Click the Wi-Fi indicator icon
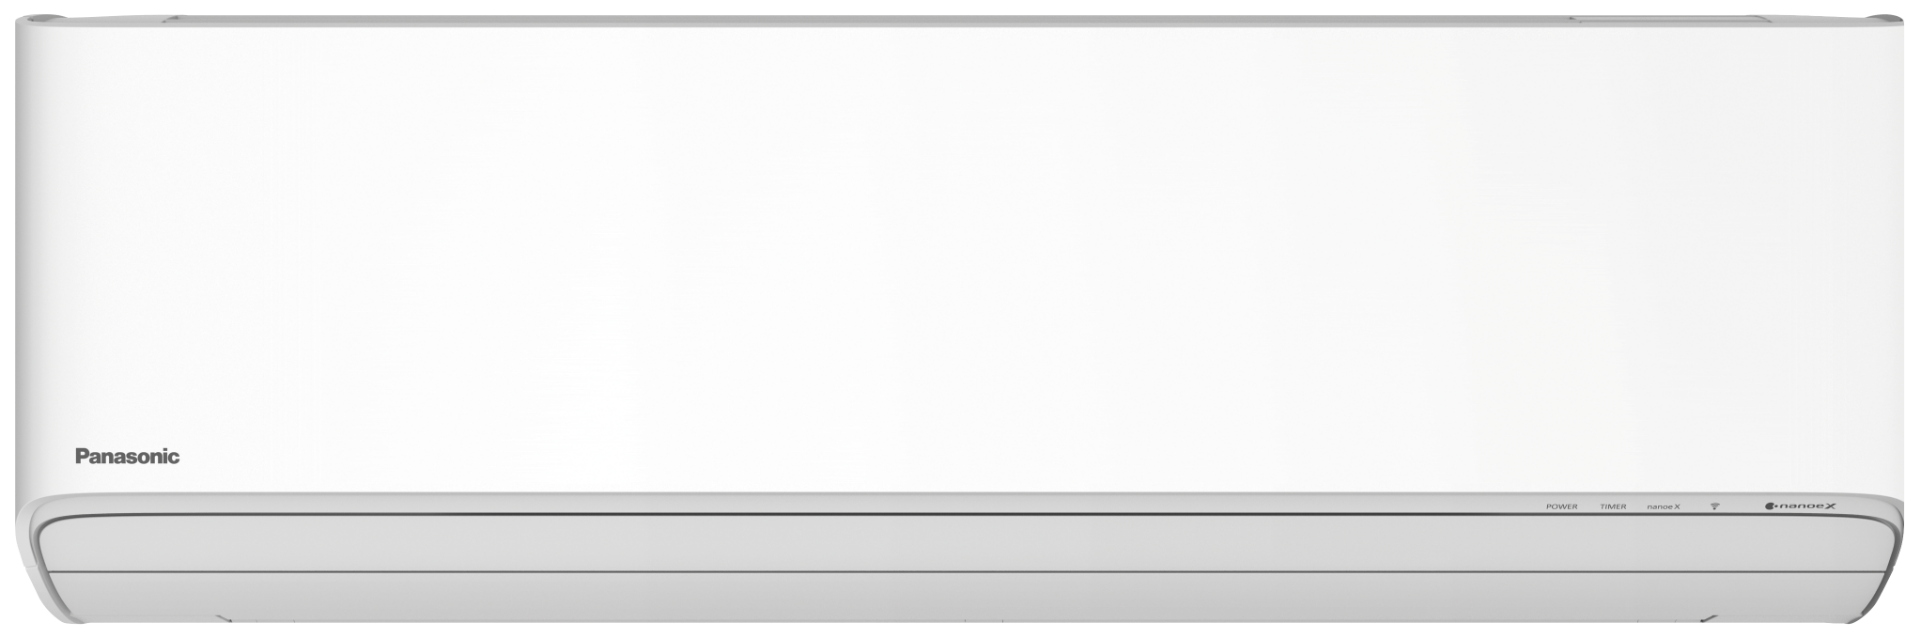Image resolution: width=1920 pixels, height=637 pixels. tap(1714, 506)
